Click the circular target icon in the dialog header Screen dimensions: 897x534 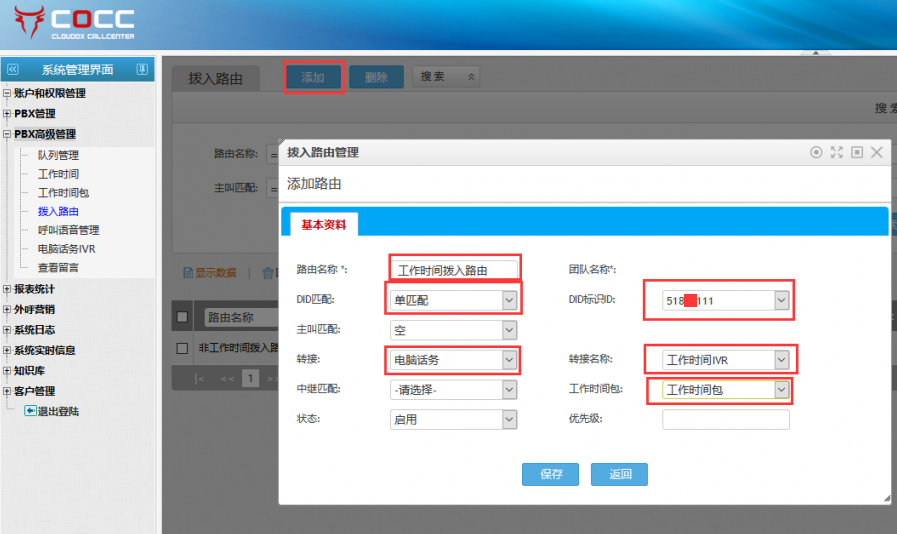click(816, 152)
